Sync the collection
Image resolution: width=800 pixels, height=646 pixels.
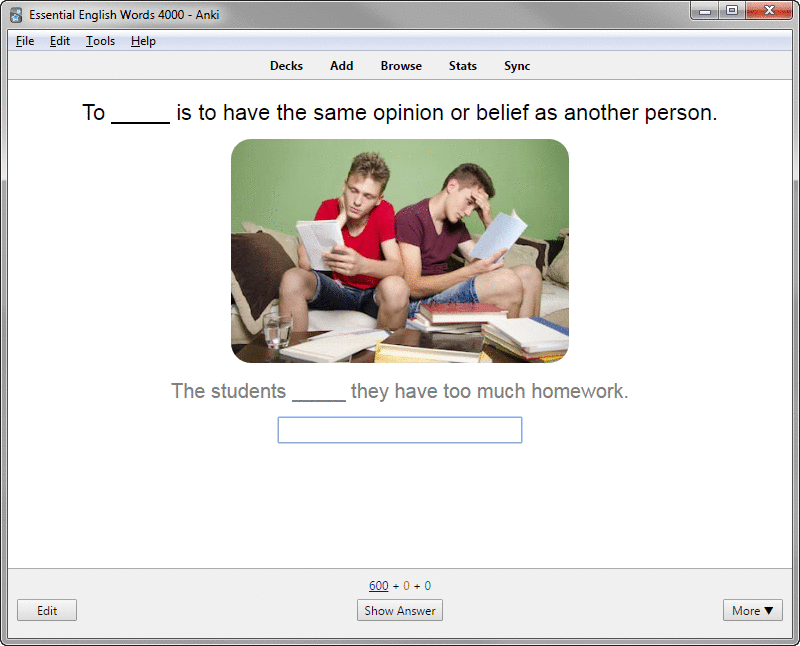[517, 66]
